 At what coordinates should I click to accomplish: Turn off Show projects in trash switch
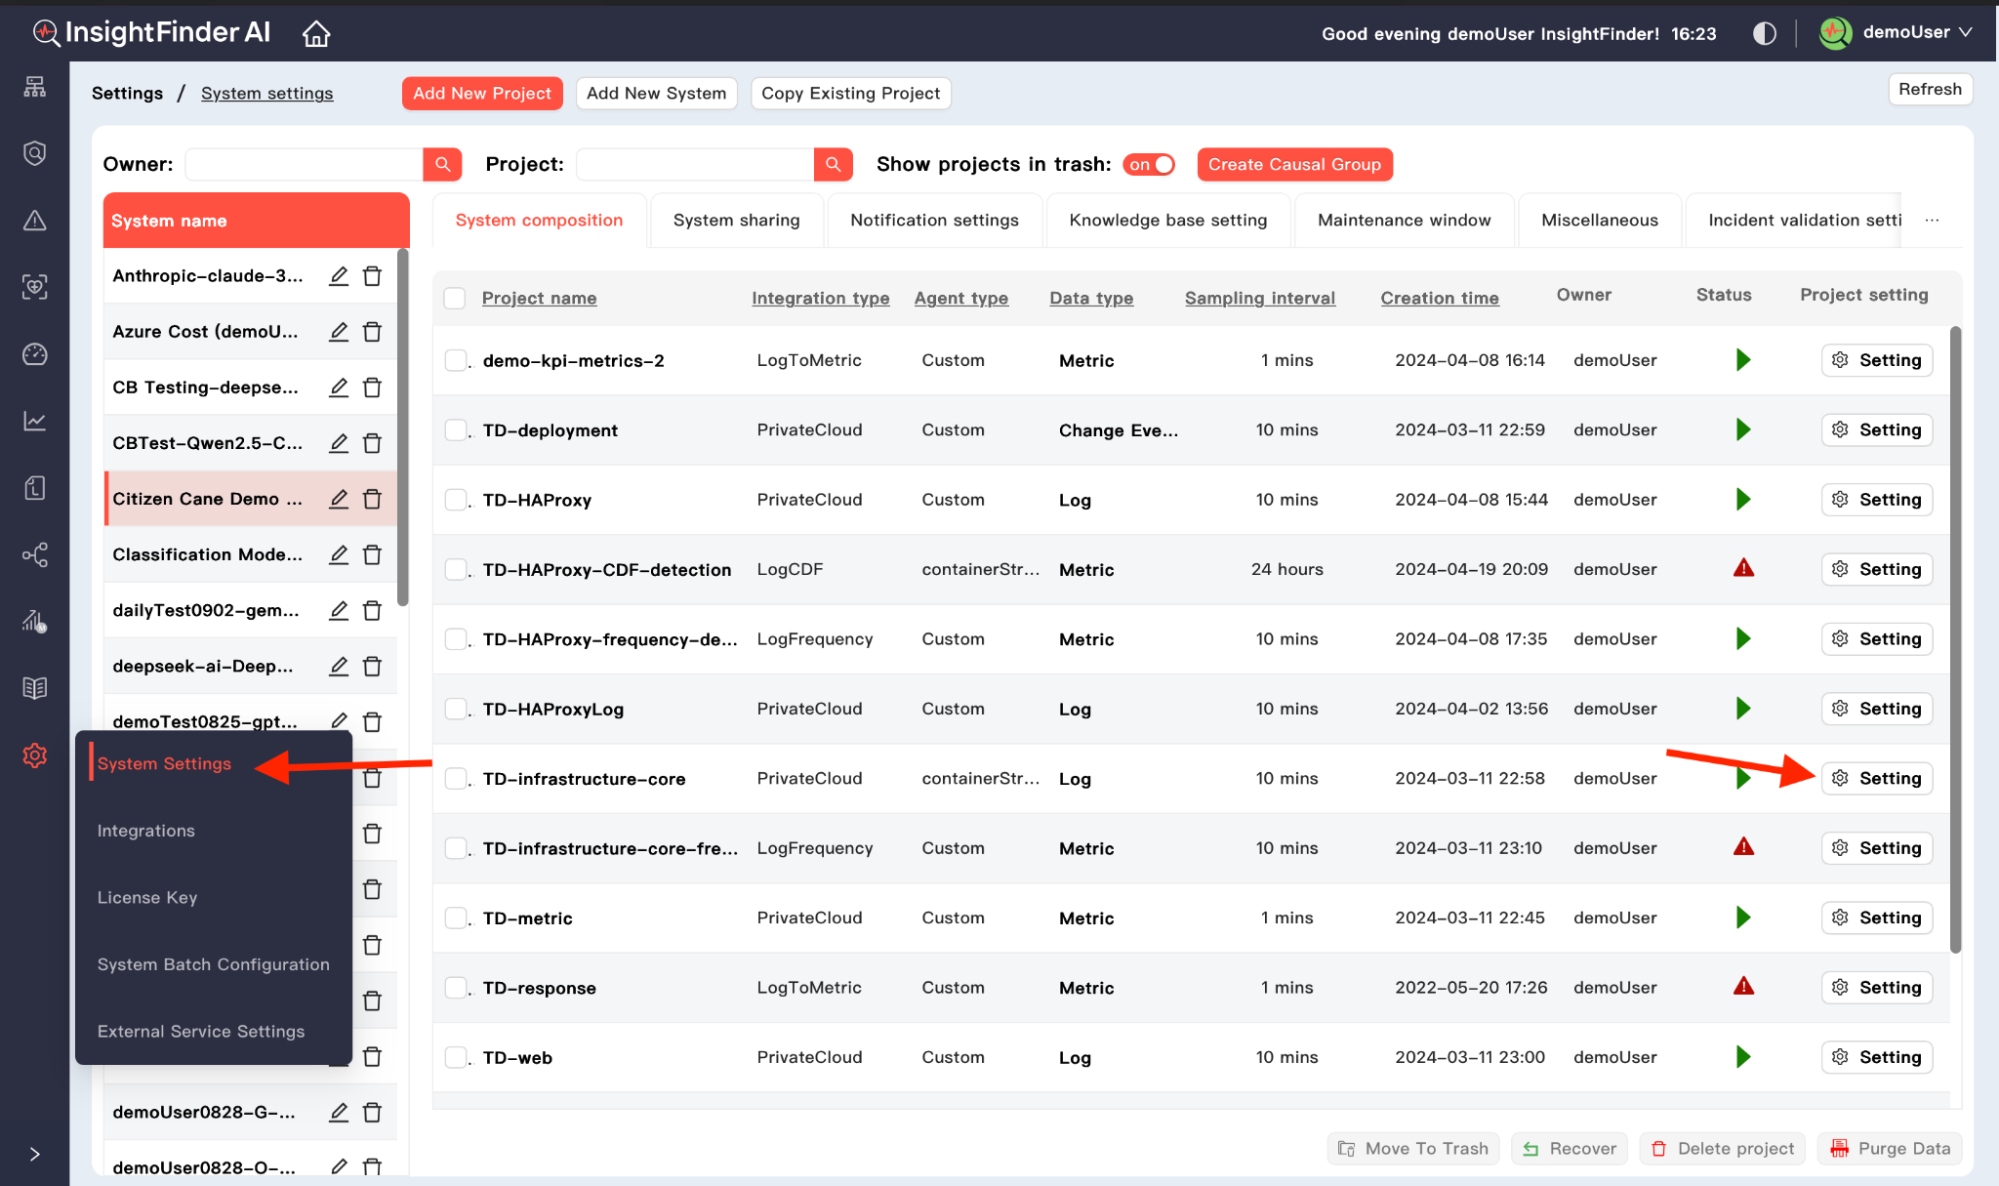pos(1150,164)
